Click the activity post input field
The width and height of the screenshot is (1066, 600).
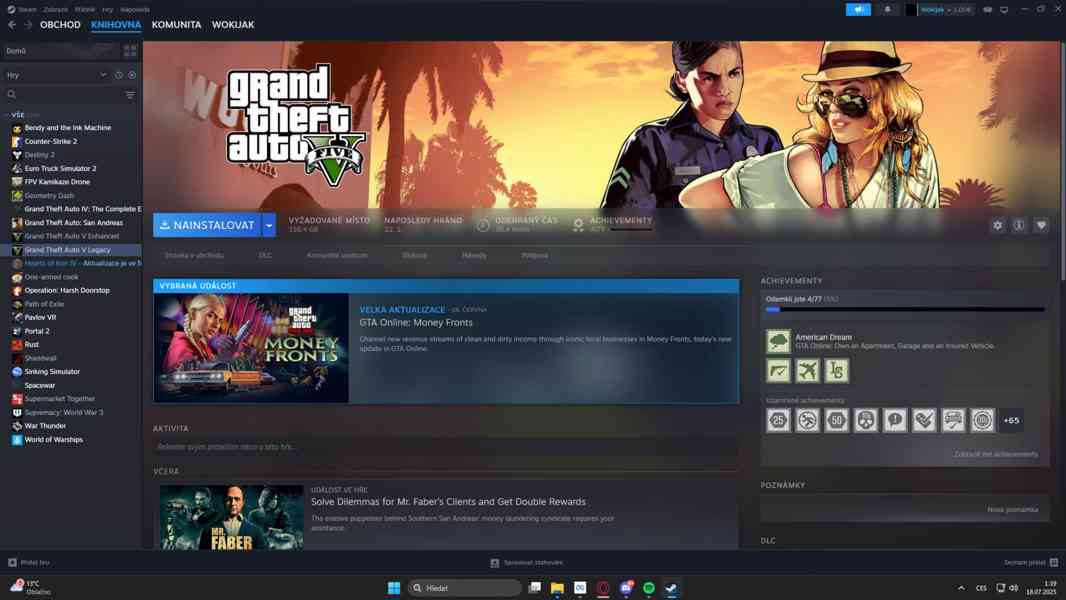(445, 447)
